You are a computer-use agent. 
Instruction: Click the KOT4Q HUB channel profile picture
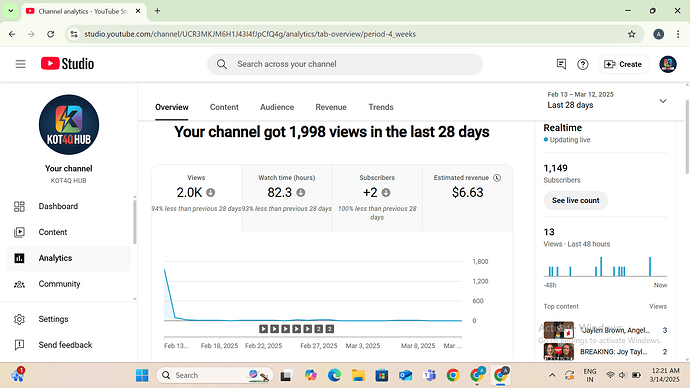coord(69,124)
